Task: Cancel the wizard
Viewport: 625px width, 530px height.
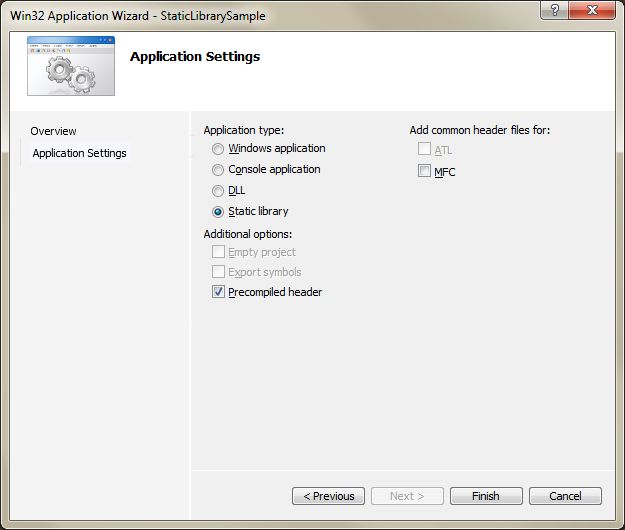Action: [x=565, y=496]
